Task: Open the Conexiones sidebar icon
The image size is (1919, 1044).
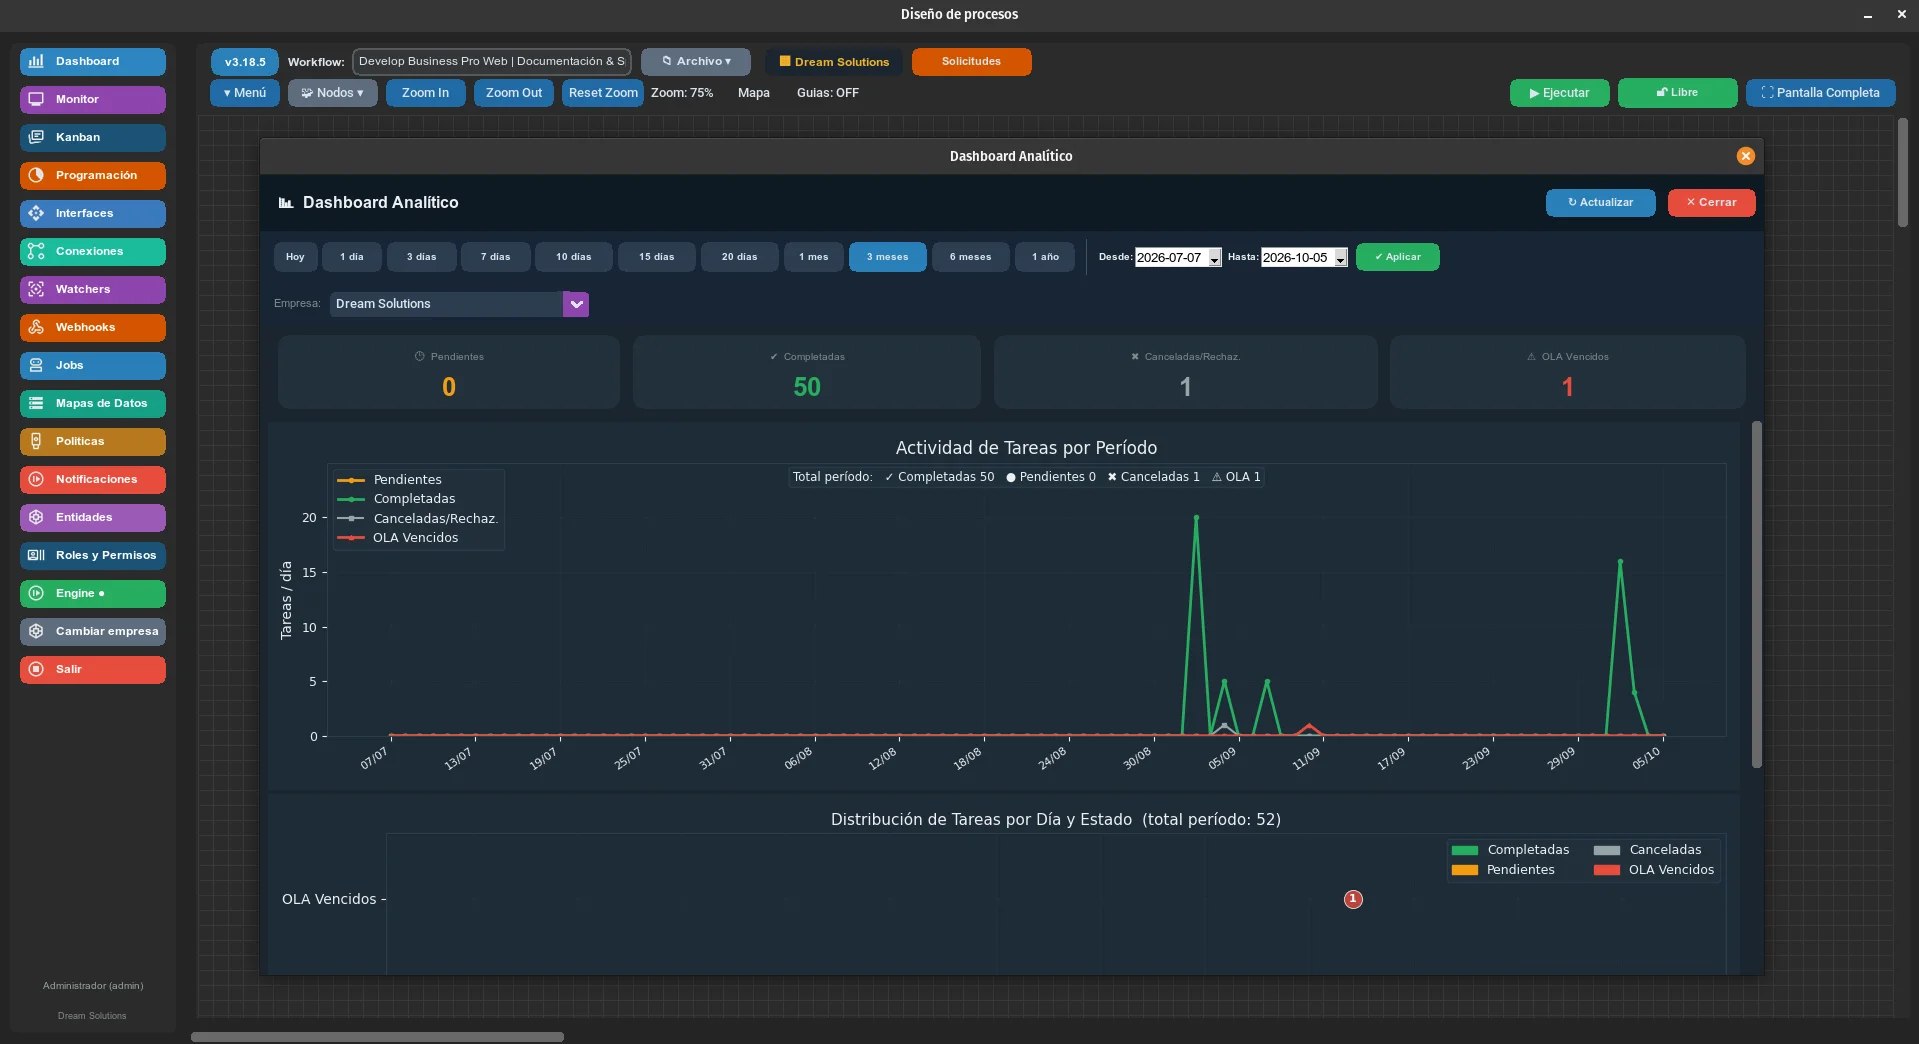Action: coord(36,251)
